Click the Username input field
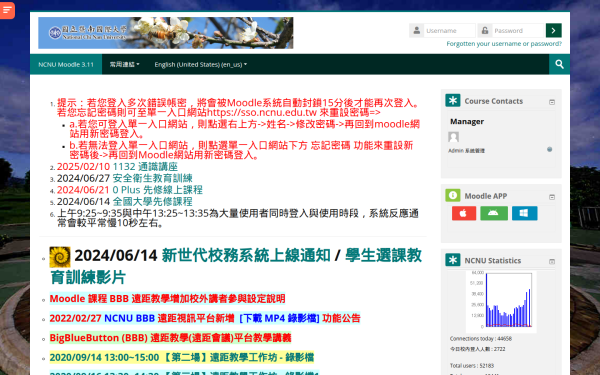Image resolution: width=600 pixels, height=375 pixels. tap(449, 30)
